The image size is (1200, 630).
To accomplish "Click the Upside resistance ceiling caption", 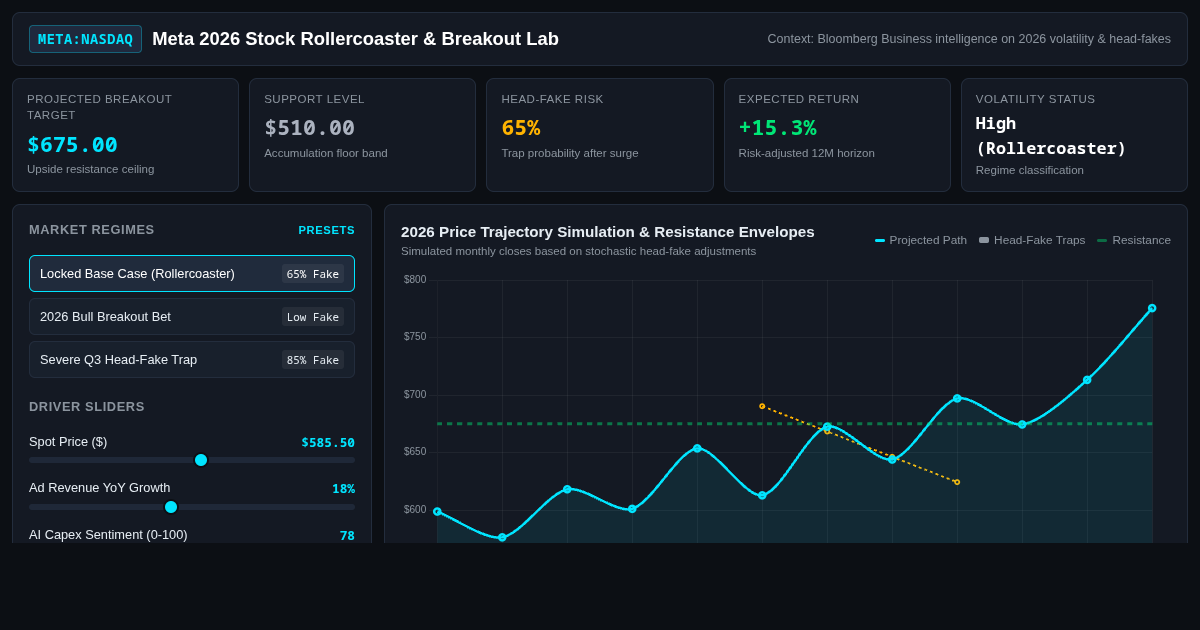I will (91, 169).
